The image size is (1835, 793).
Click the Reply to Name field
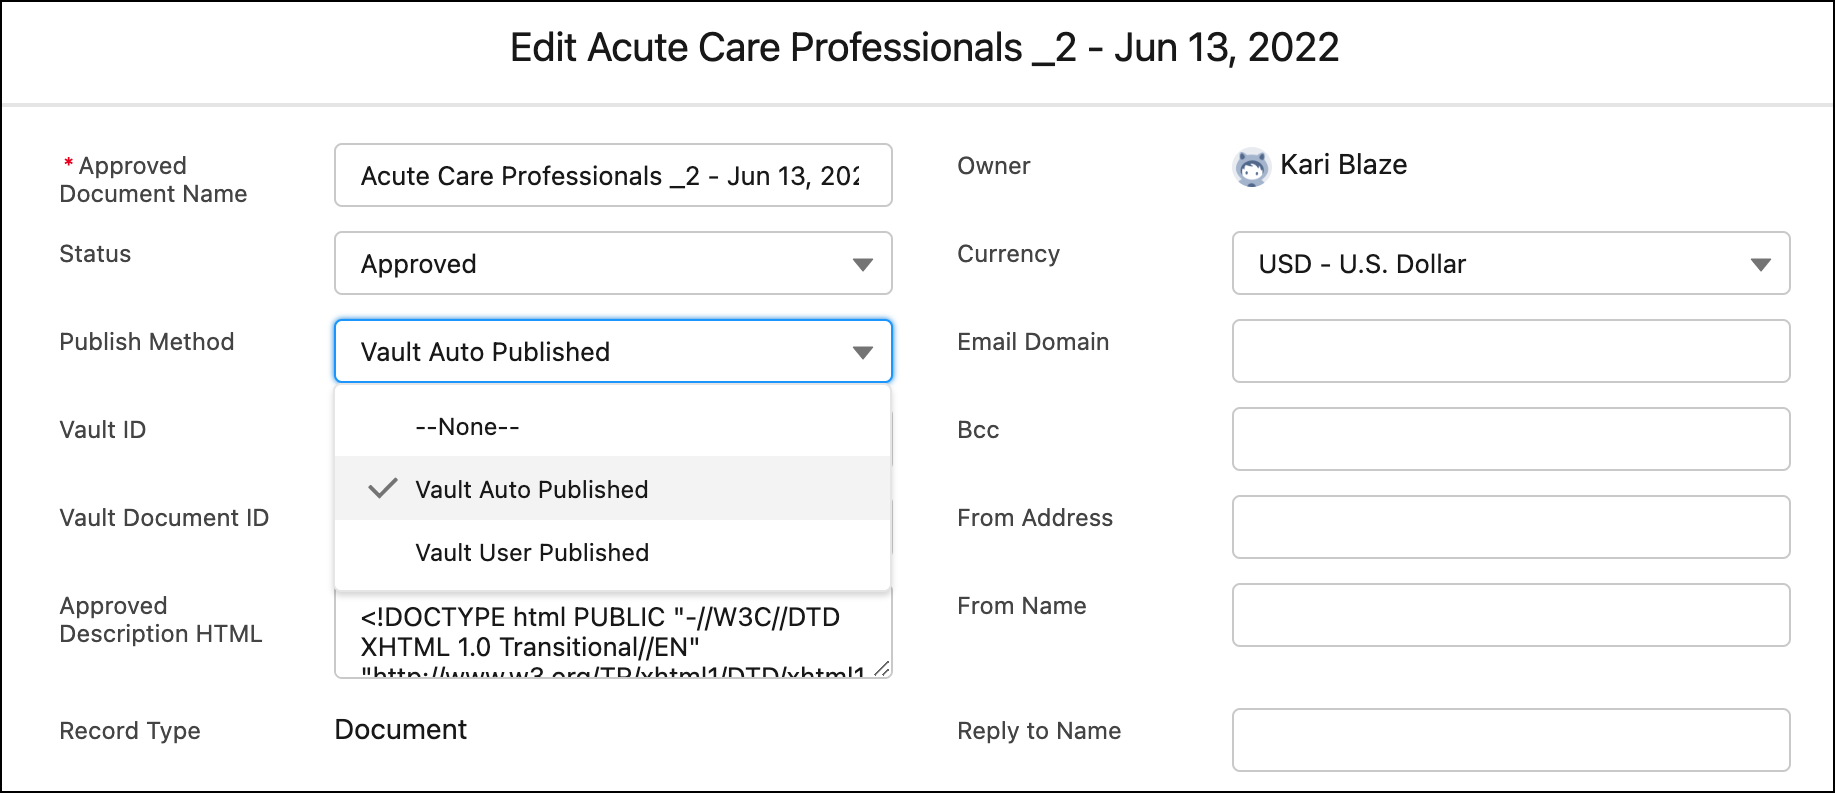pos(1510,740)
